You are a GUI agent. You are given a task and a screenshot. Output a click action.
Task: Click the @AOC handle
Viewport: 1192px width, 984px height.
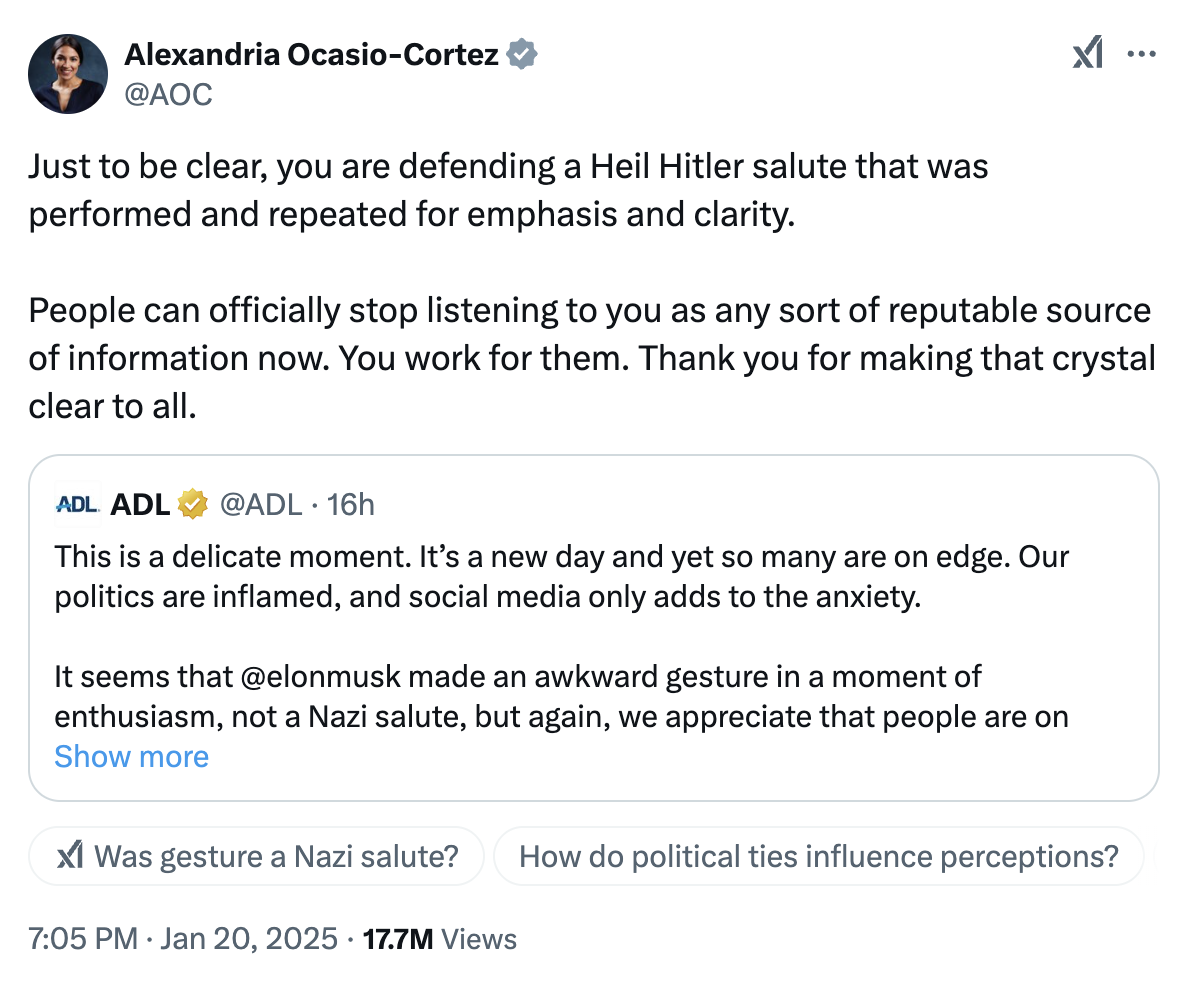pyautogui.click(x=168, y=95)
